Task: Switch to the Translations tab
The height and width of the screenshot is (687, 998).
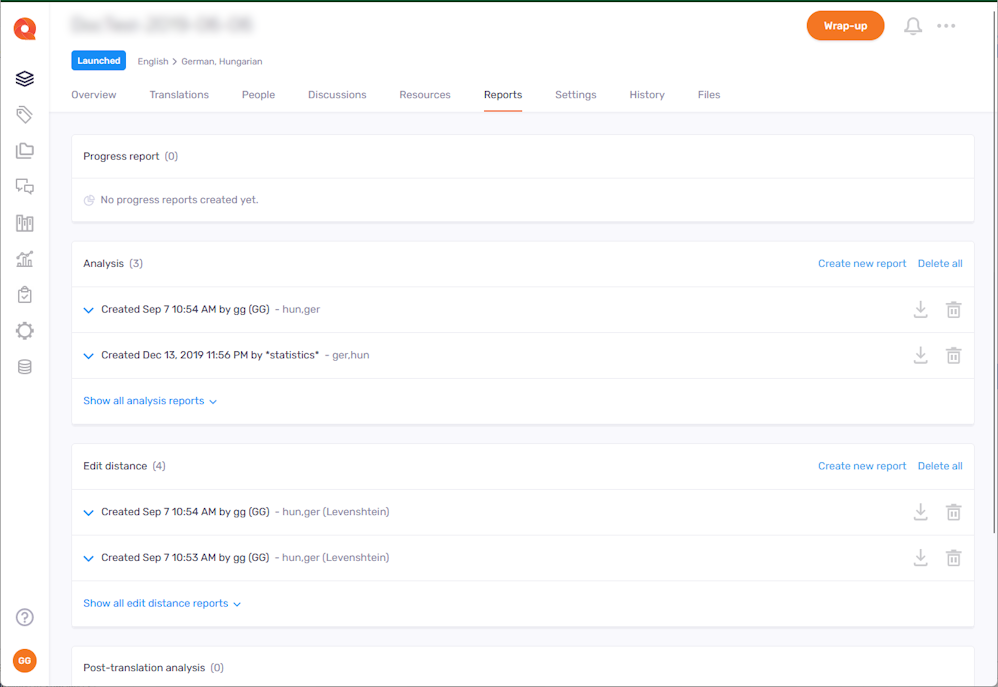Action: point(179,95)
